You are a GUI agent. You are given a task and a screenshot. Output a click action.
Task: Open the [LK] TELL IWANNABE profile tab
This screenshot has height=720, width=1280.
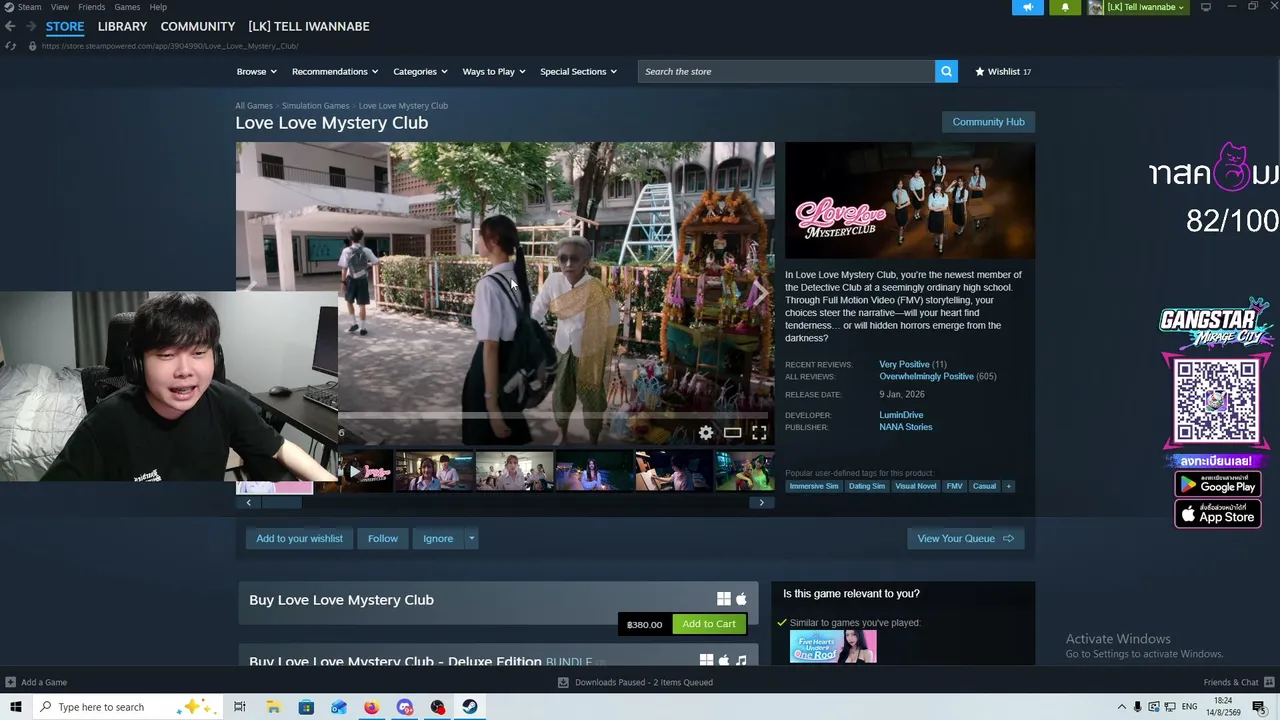pos(309,26)
